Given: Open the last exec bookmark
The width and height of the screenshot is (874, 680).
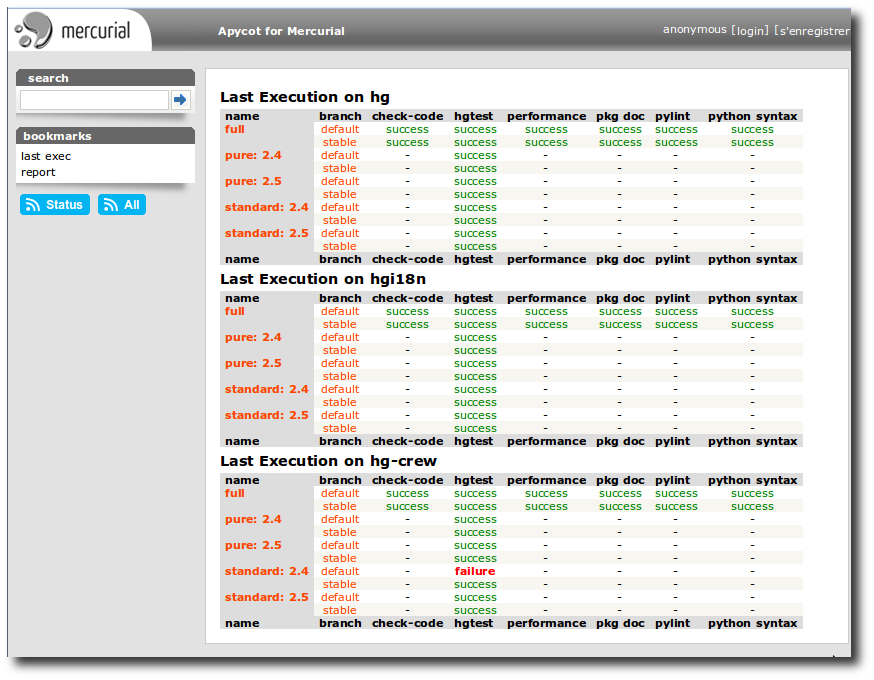Looking at the screenshot, I should pyautogui.click(x=46, y=156).
